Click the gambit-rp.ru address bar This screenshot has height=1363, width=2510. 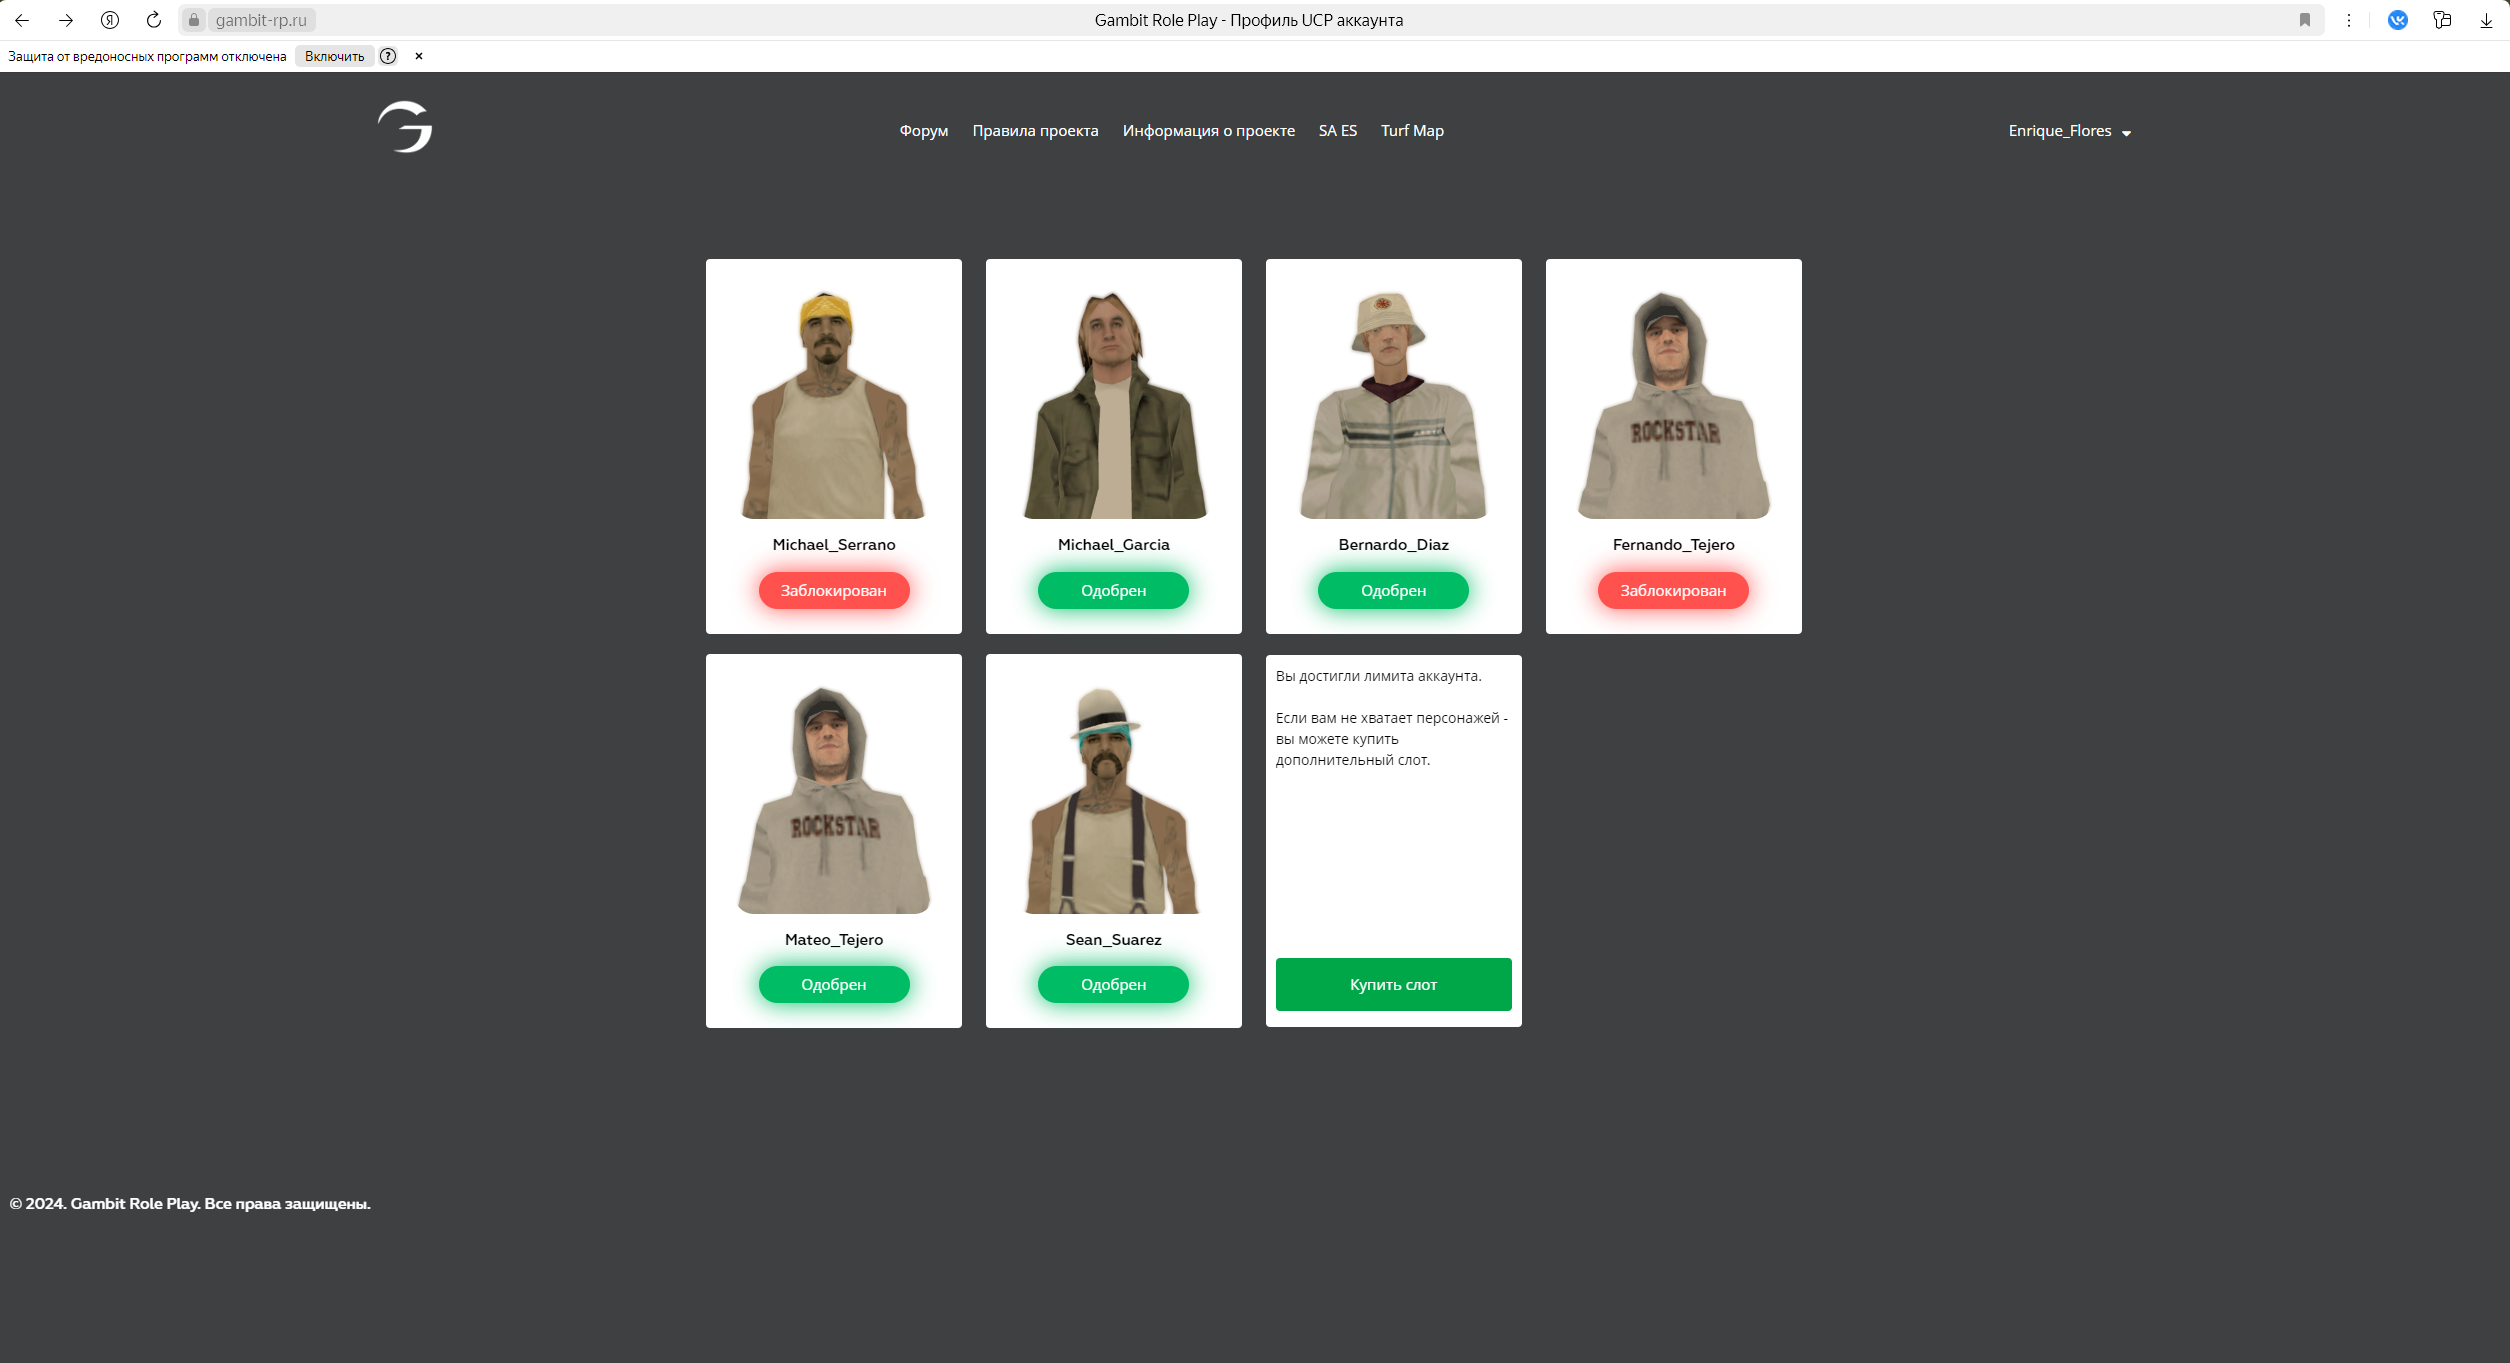[x=261, y=20]
